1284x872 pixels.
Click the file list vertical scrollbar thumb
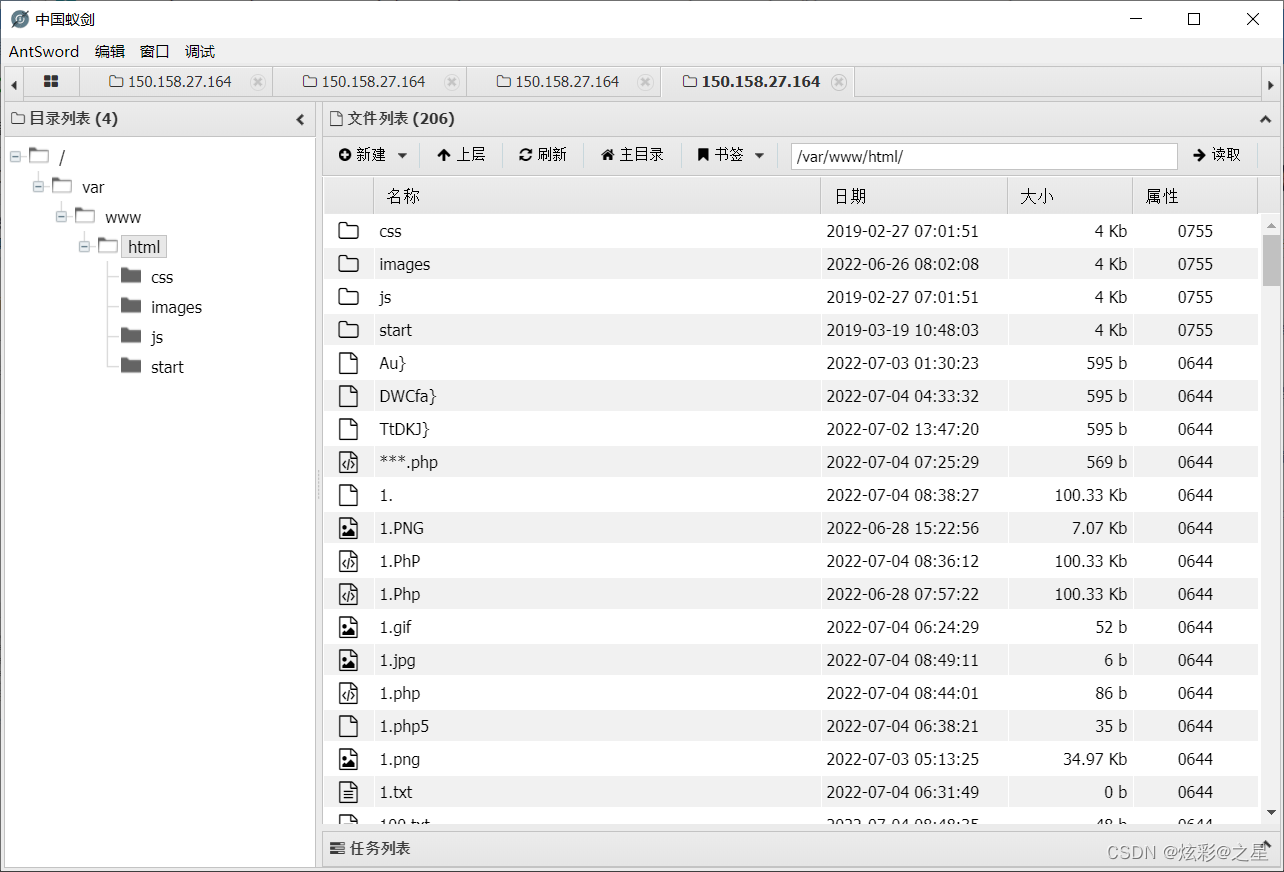point(1271,260)
